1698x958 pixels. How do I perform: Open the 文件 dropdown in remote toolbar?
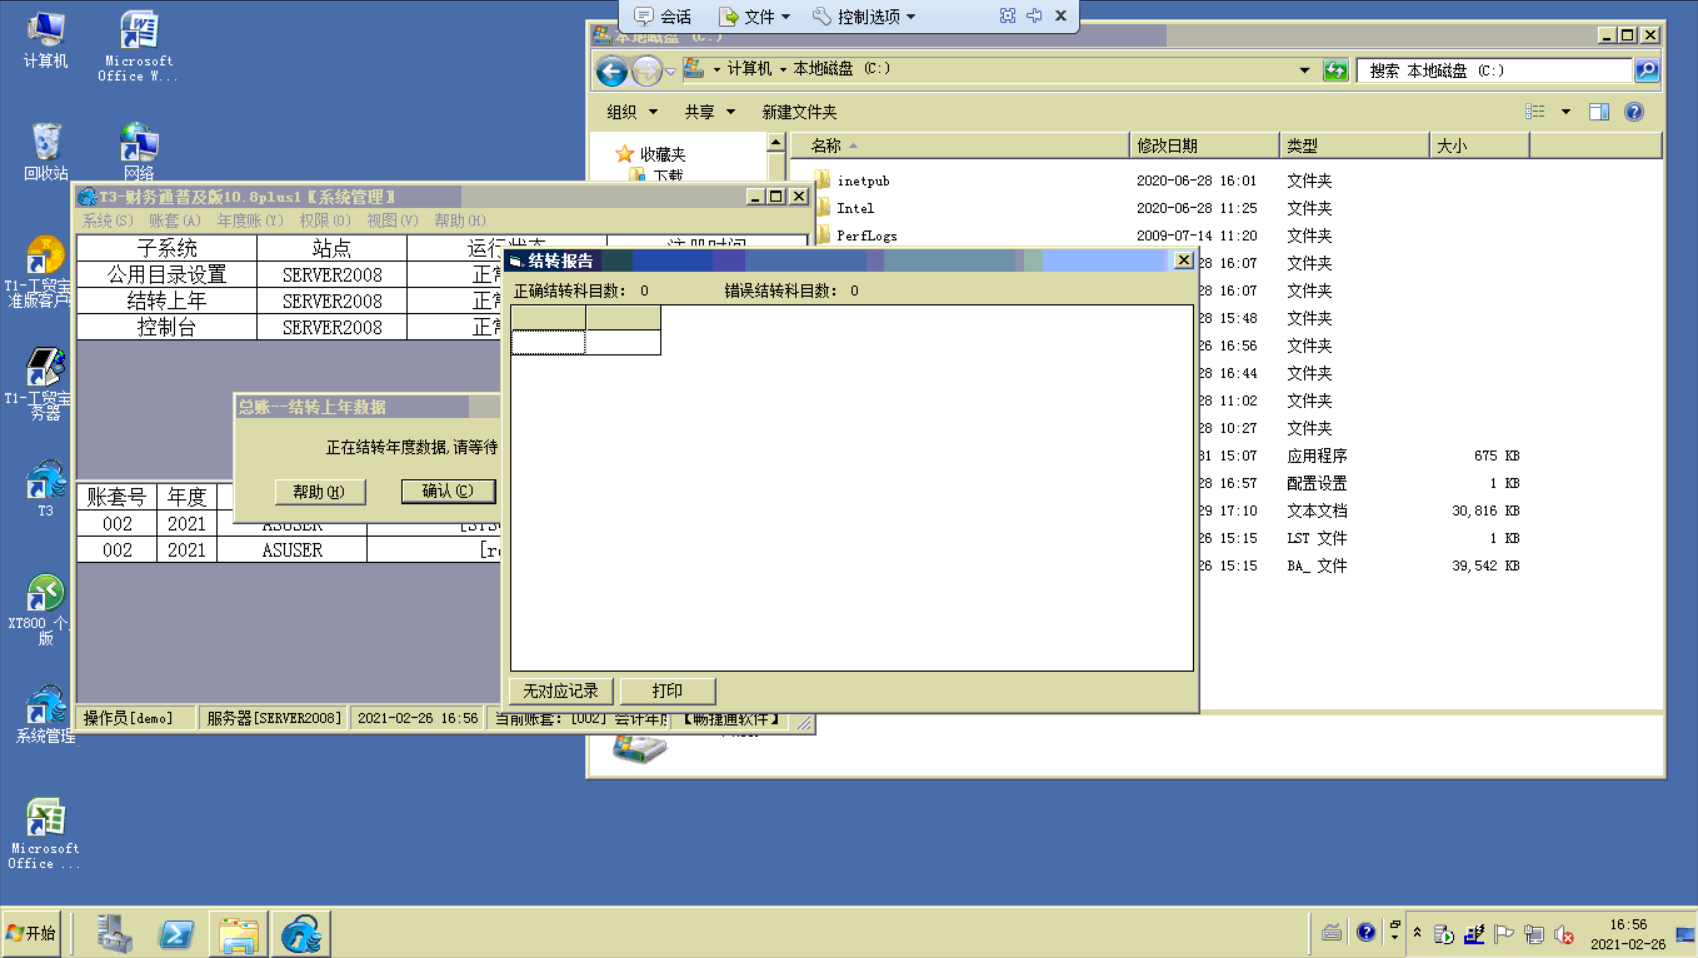click(x=755, y=16)
